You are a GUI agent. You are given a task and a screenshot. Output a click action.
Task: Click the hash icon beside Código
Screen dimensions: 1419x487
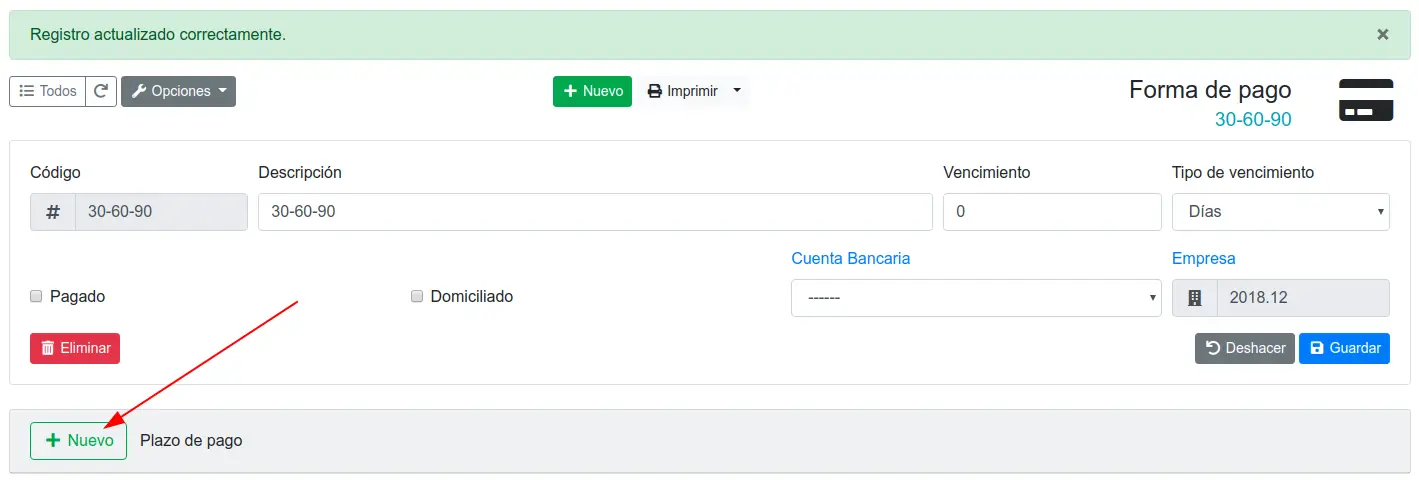pos(53,212)
